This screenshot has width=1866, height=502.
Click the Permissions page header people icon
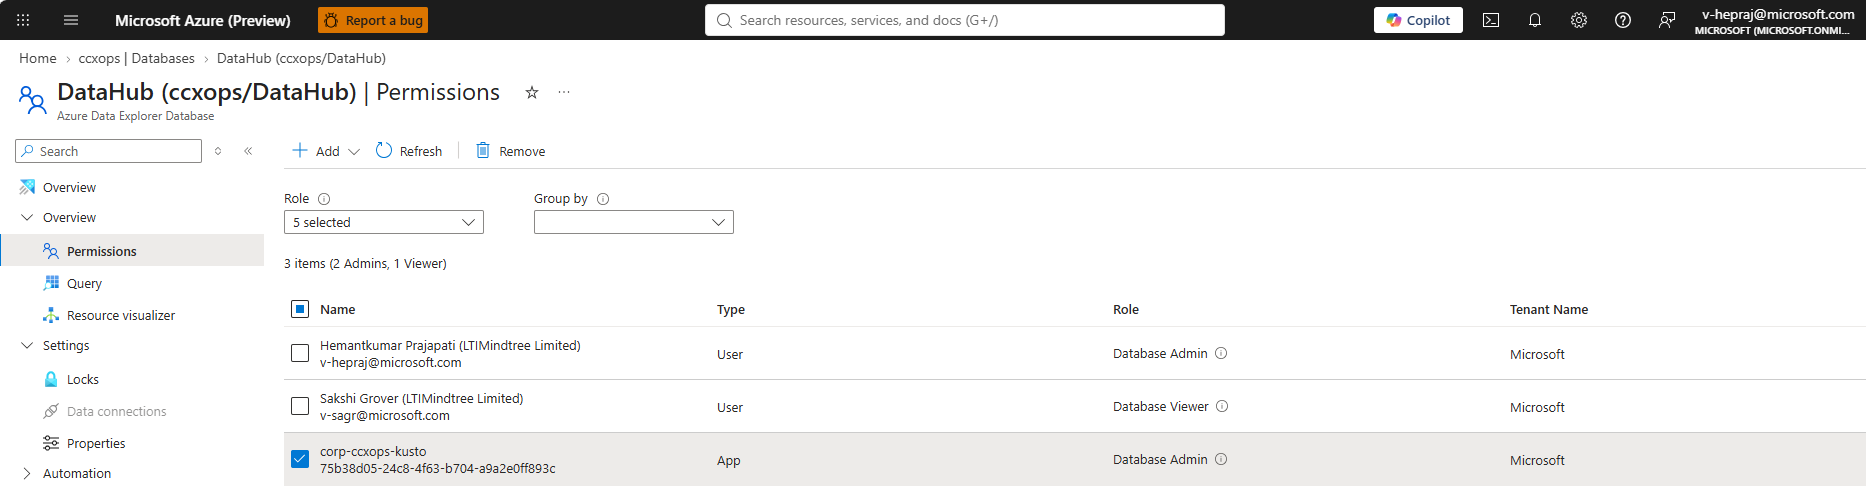click(x=32, y=100)
